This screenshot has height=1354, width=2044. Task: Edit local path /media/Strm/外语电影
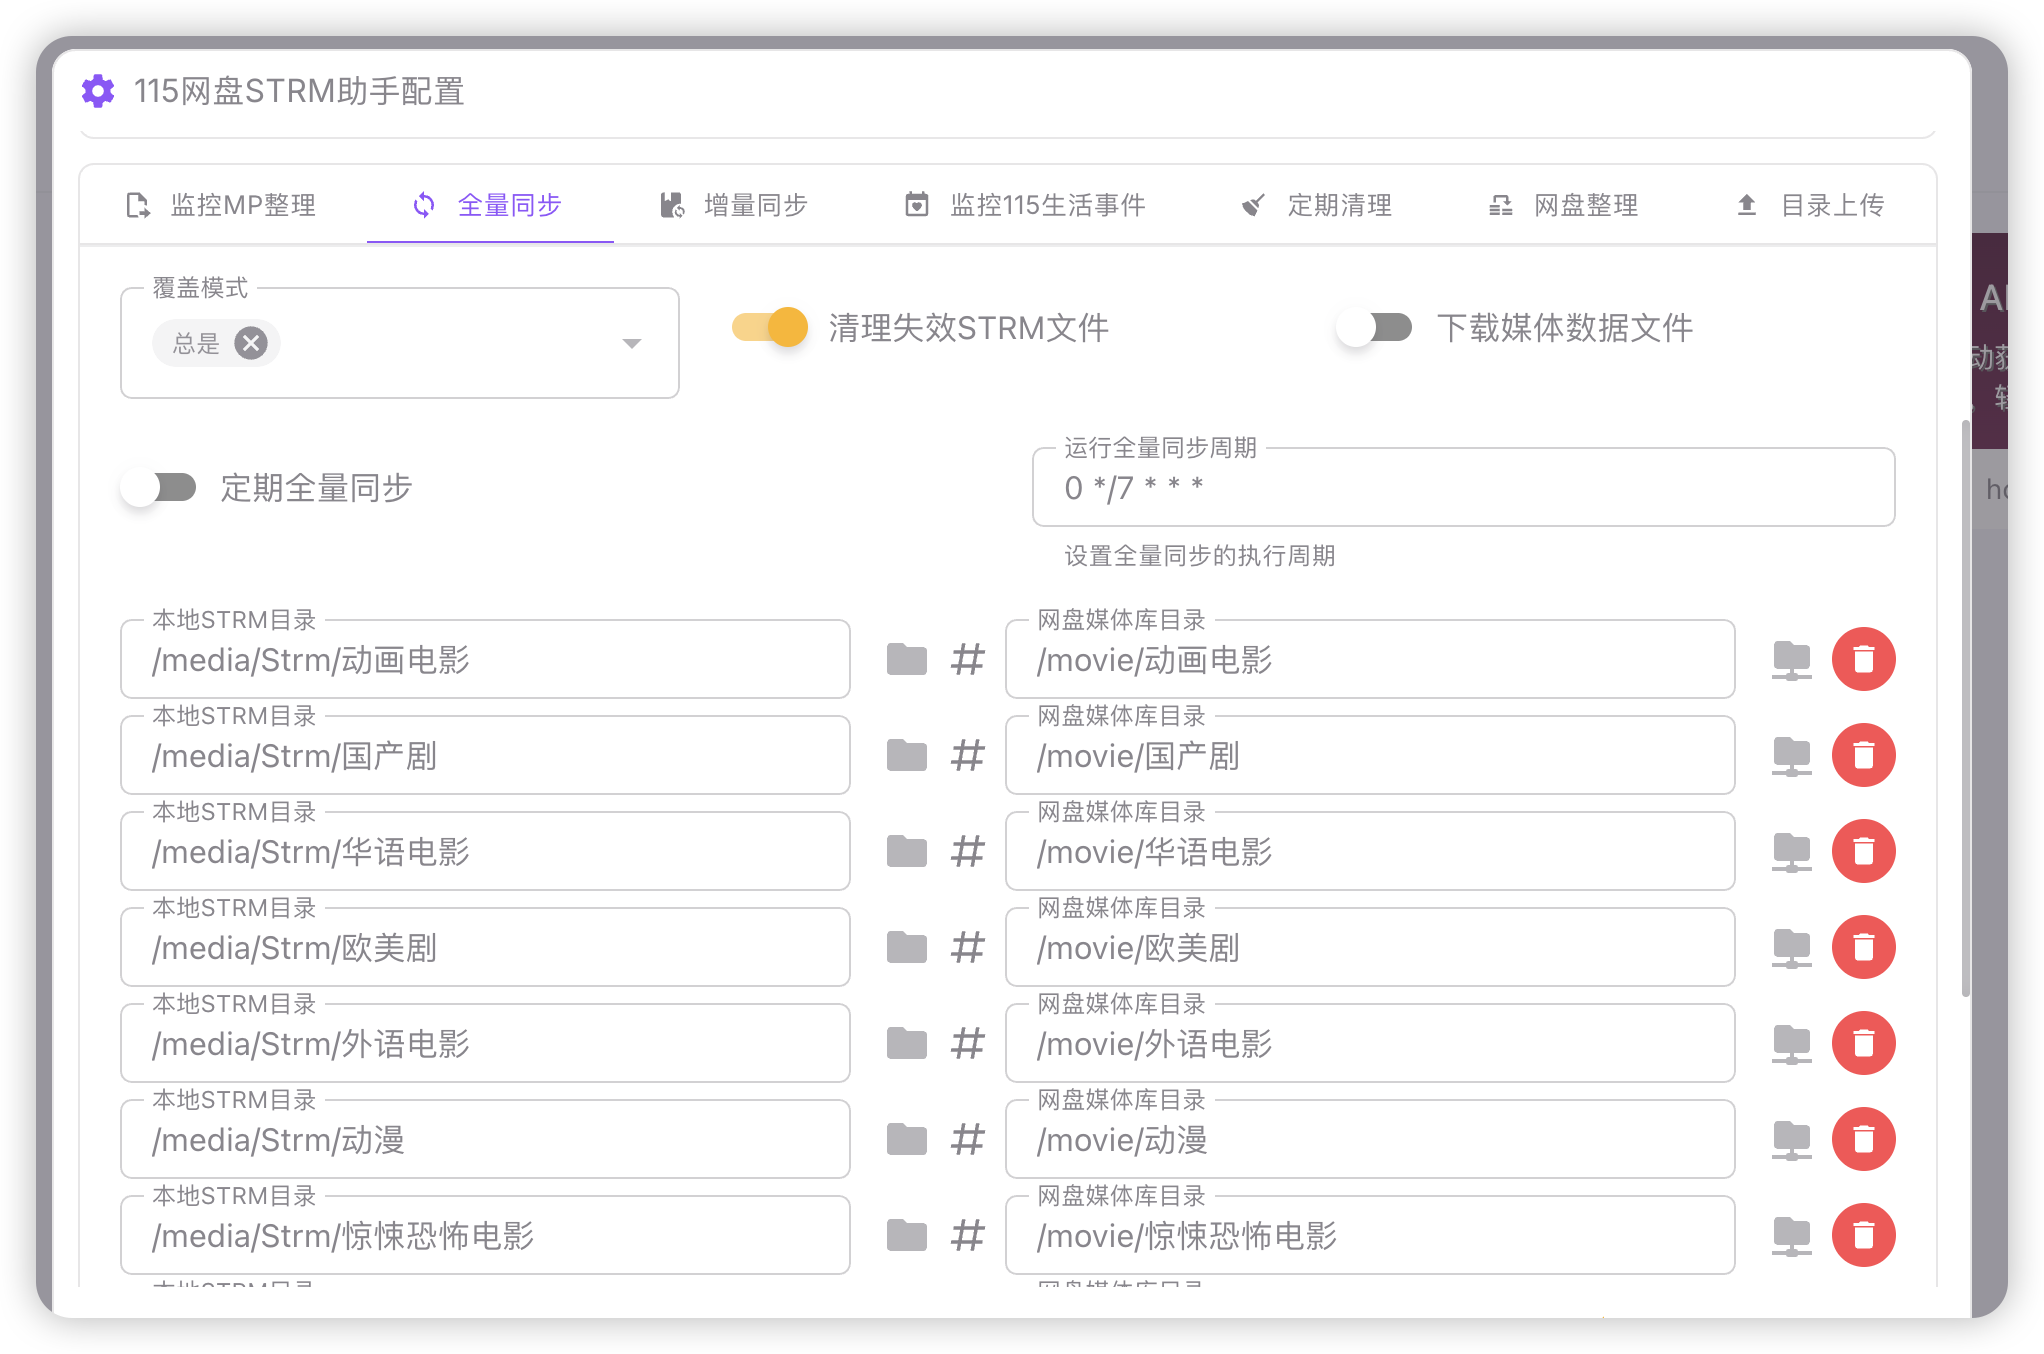[x=485, y=1043]
